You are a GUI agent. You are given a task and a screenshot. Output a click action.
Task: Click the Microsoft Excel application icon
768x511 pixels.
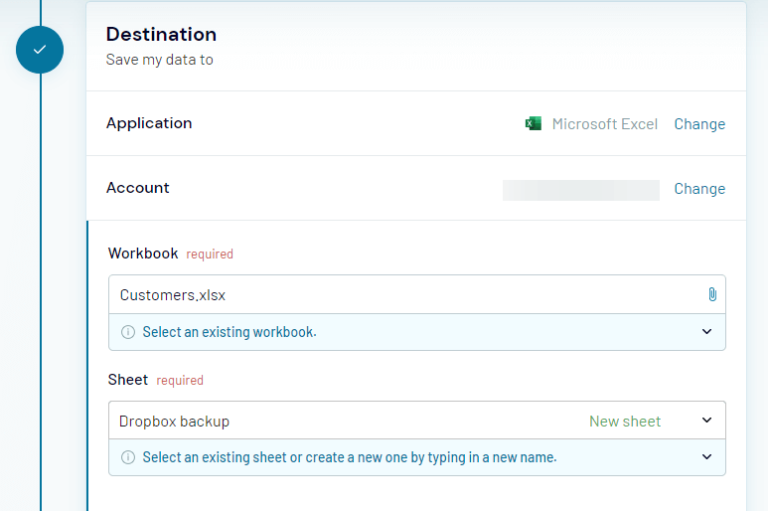[x=533, y=123]
